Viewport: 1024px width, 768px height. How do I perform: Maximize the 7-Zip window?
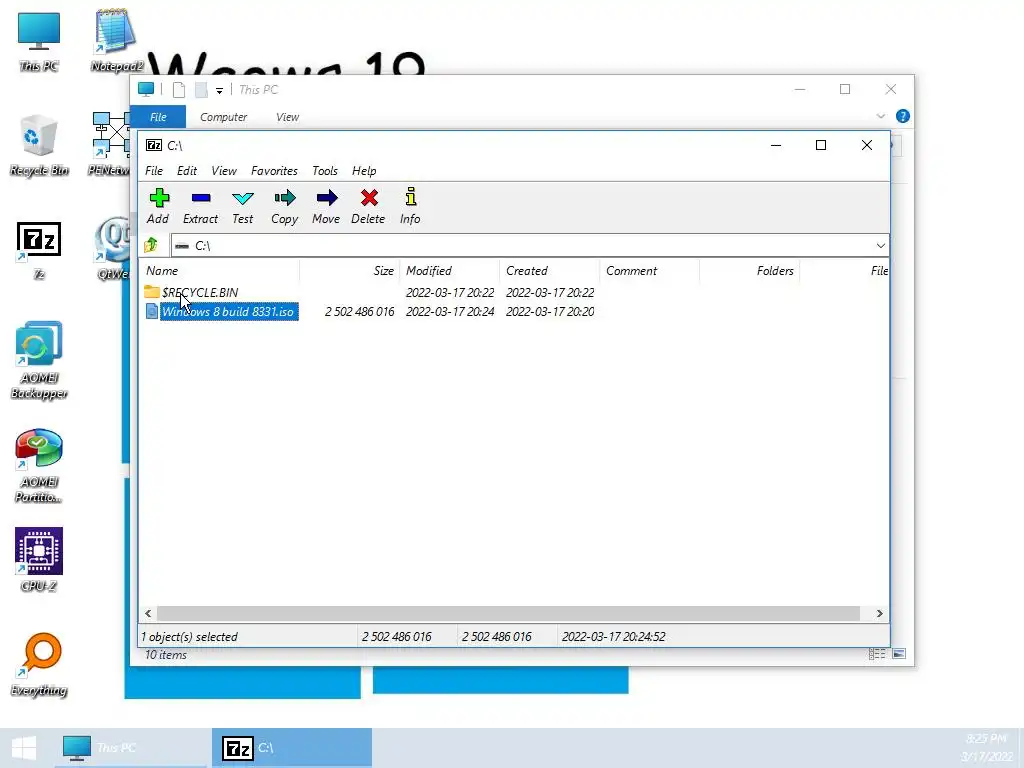(821, 145)
